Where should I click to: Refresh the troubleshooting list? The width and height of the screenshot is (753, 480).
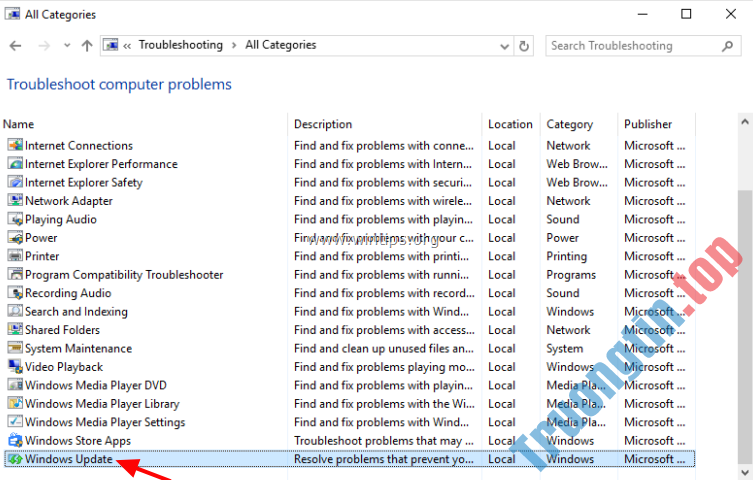tap(524, 46)
